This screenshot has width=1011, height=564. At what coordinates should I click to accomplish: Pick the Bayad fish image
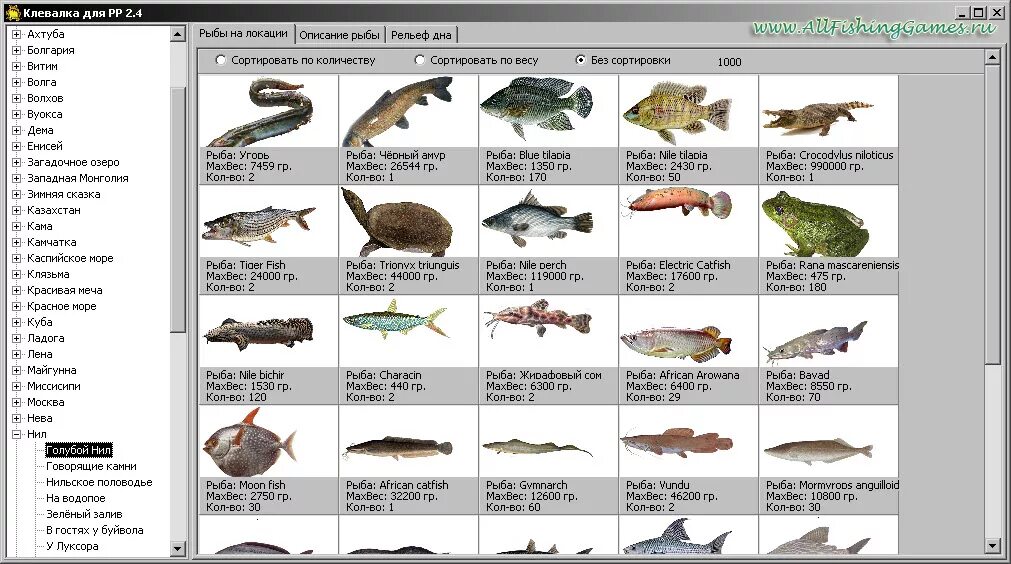828,332
